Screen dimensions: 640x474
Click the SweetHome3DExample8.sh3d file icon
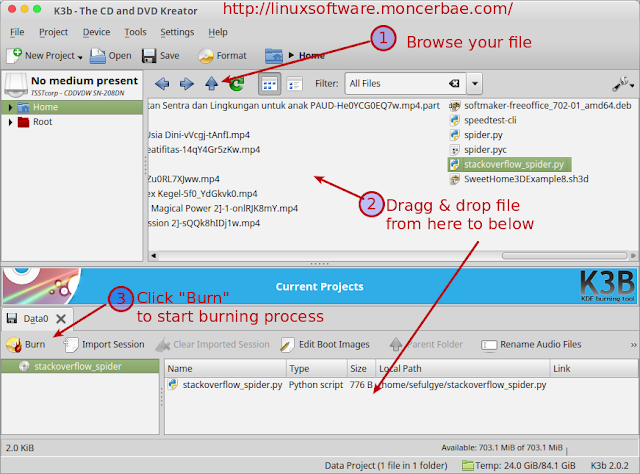point(454,179)
